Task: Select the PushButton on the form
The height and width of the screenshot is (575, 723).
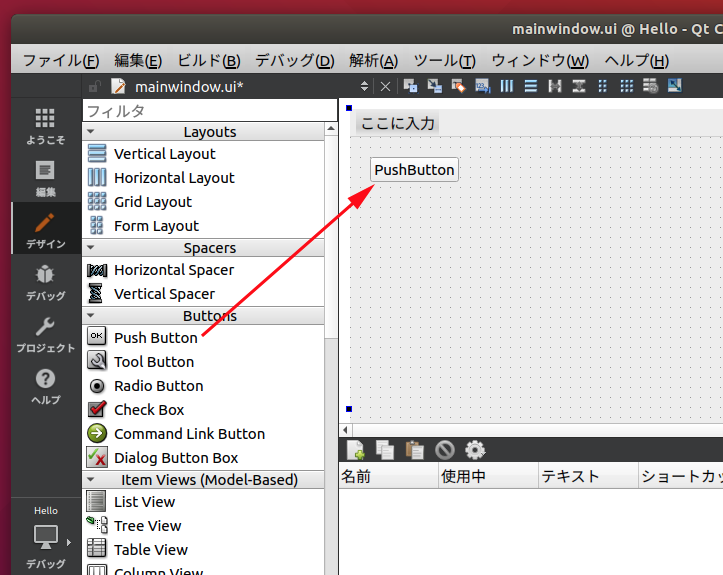Action: pos(414,170)
